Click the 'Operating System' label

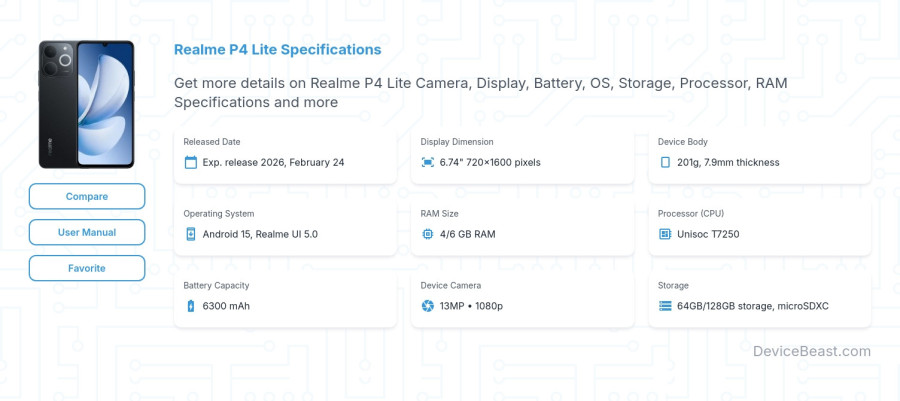219,213
